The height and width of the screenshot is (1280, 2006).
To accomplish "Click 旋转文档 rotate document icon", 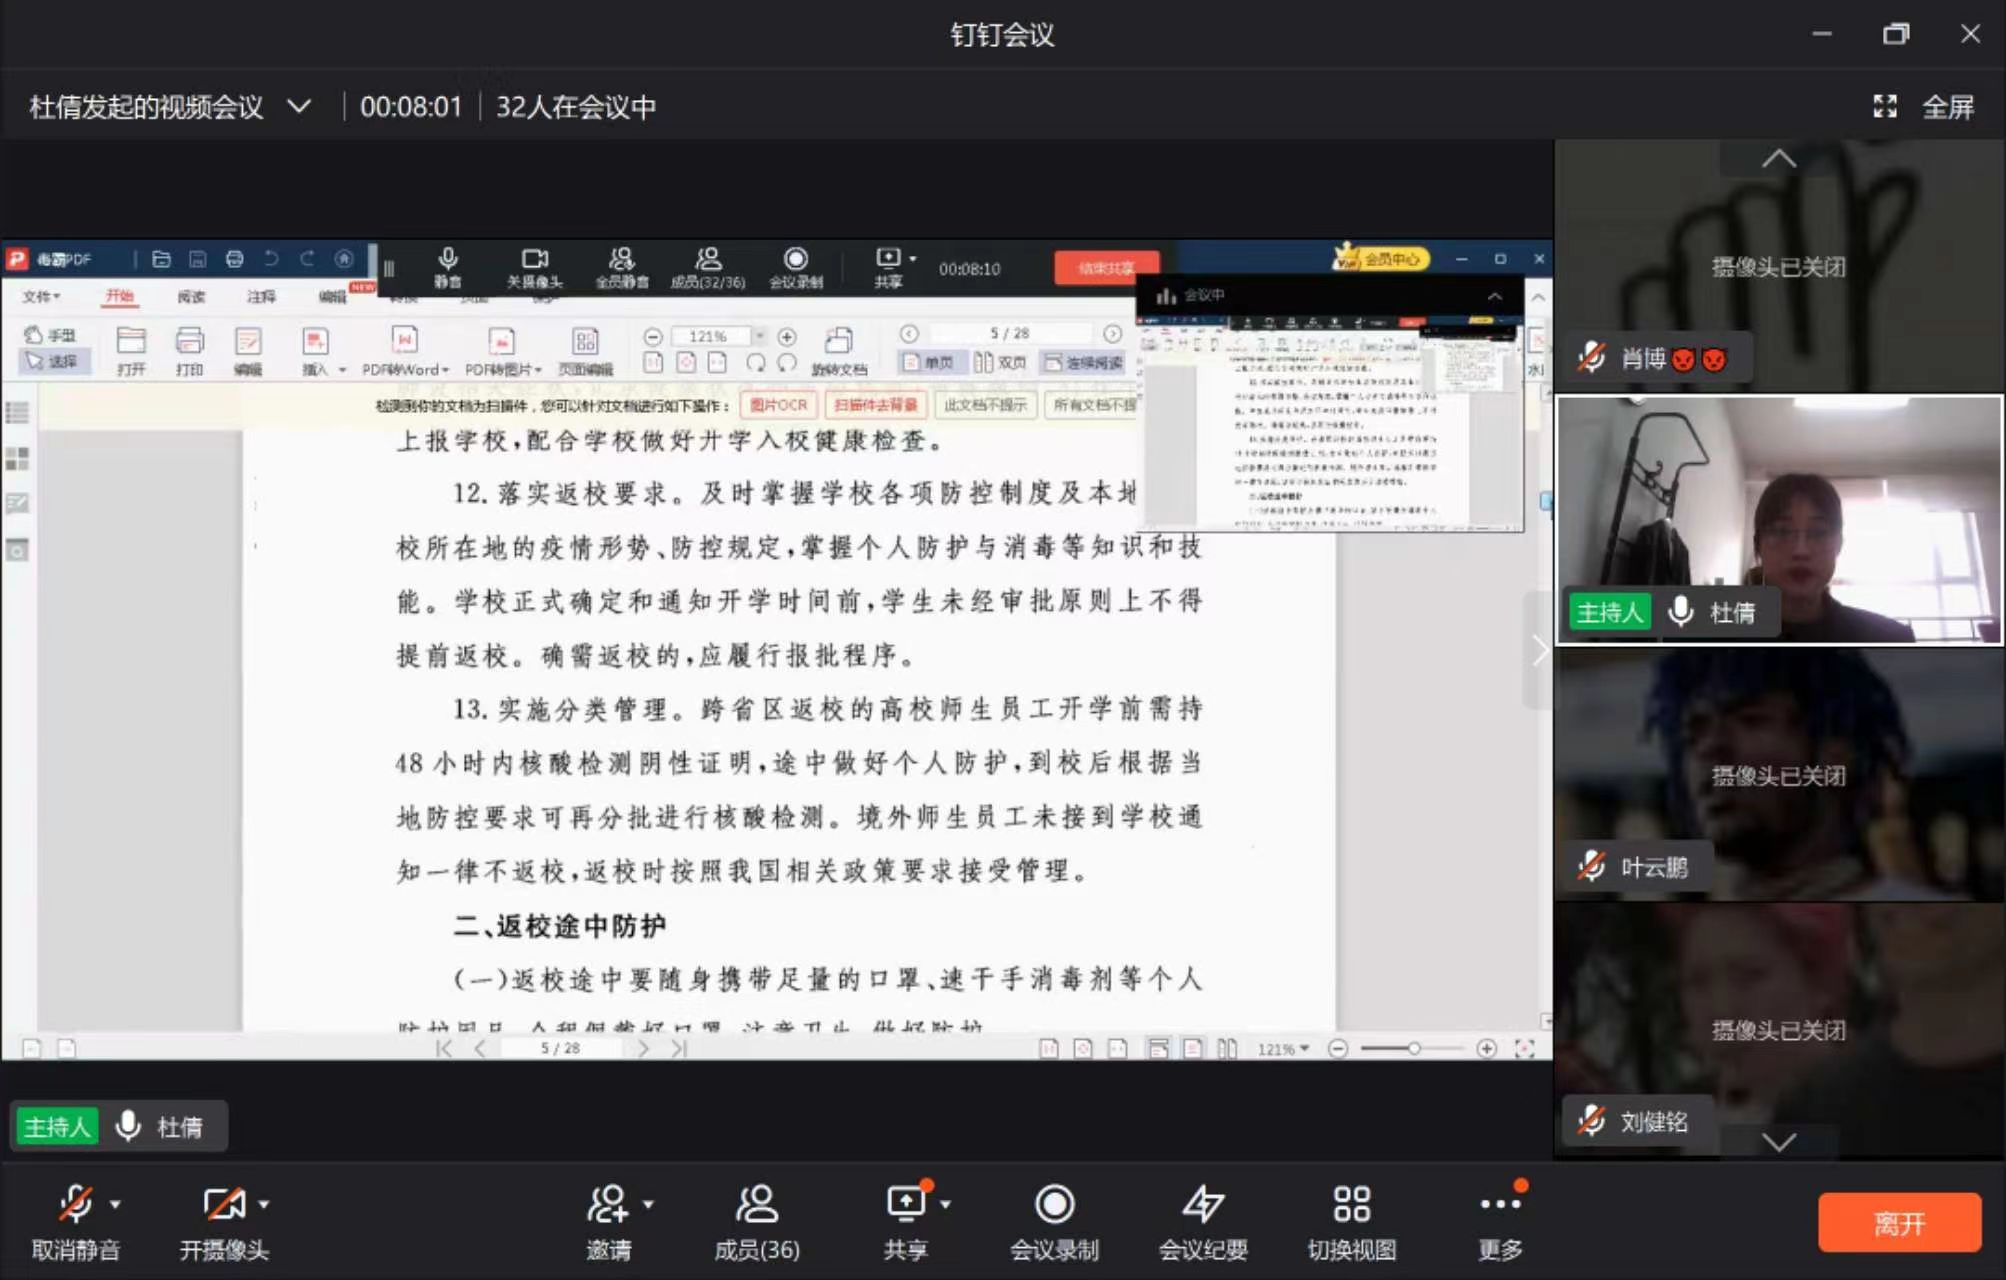I will (x=839, y=351).
